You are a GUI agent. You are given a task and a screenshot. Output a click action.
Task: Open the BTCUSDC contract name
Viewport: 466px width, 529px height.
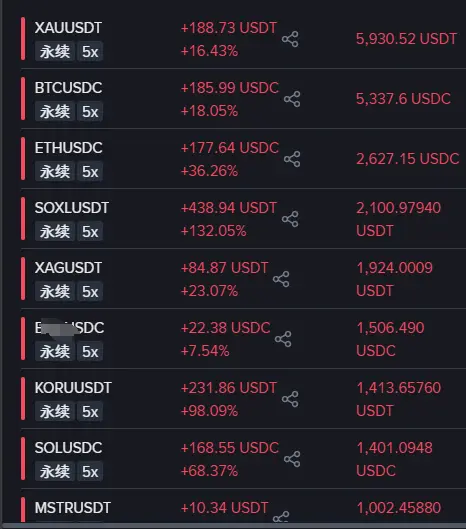point(68,88)
